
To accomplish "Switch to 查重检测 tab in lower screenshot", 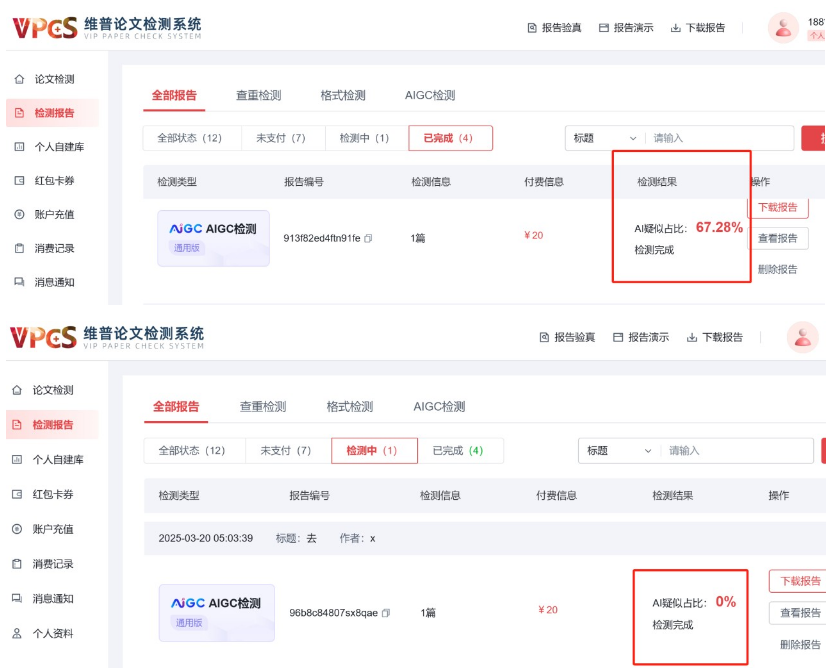I will click(x=263, y=407).
